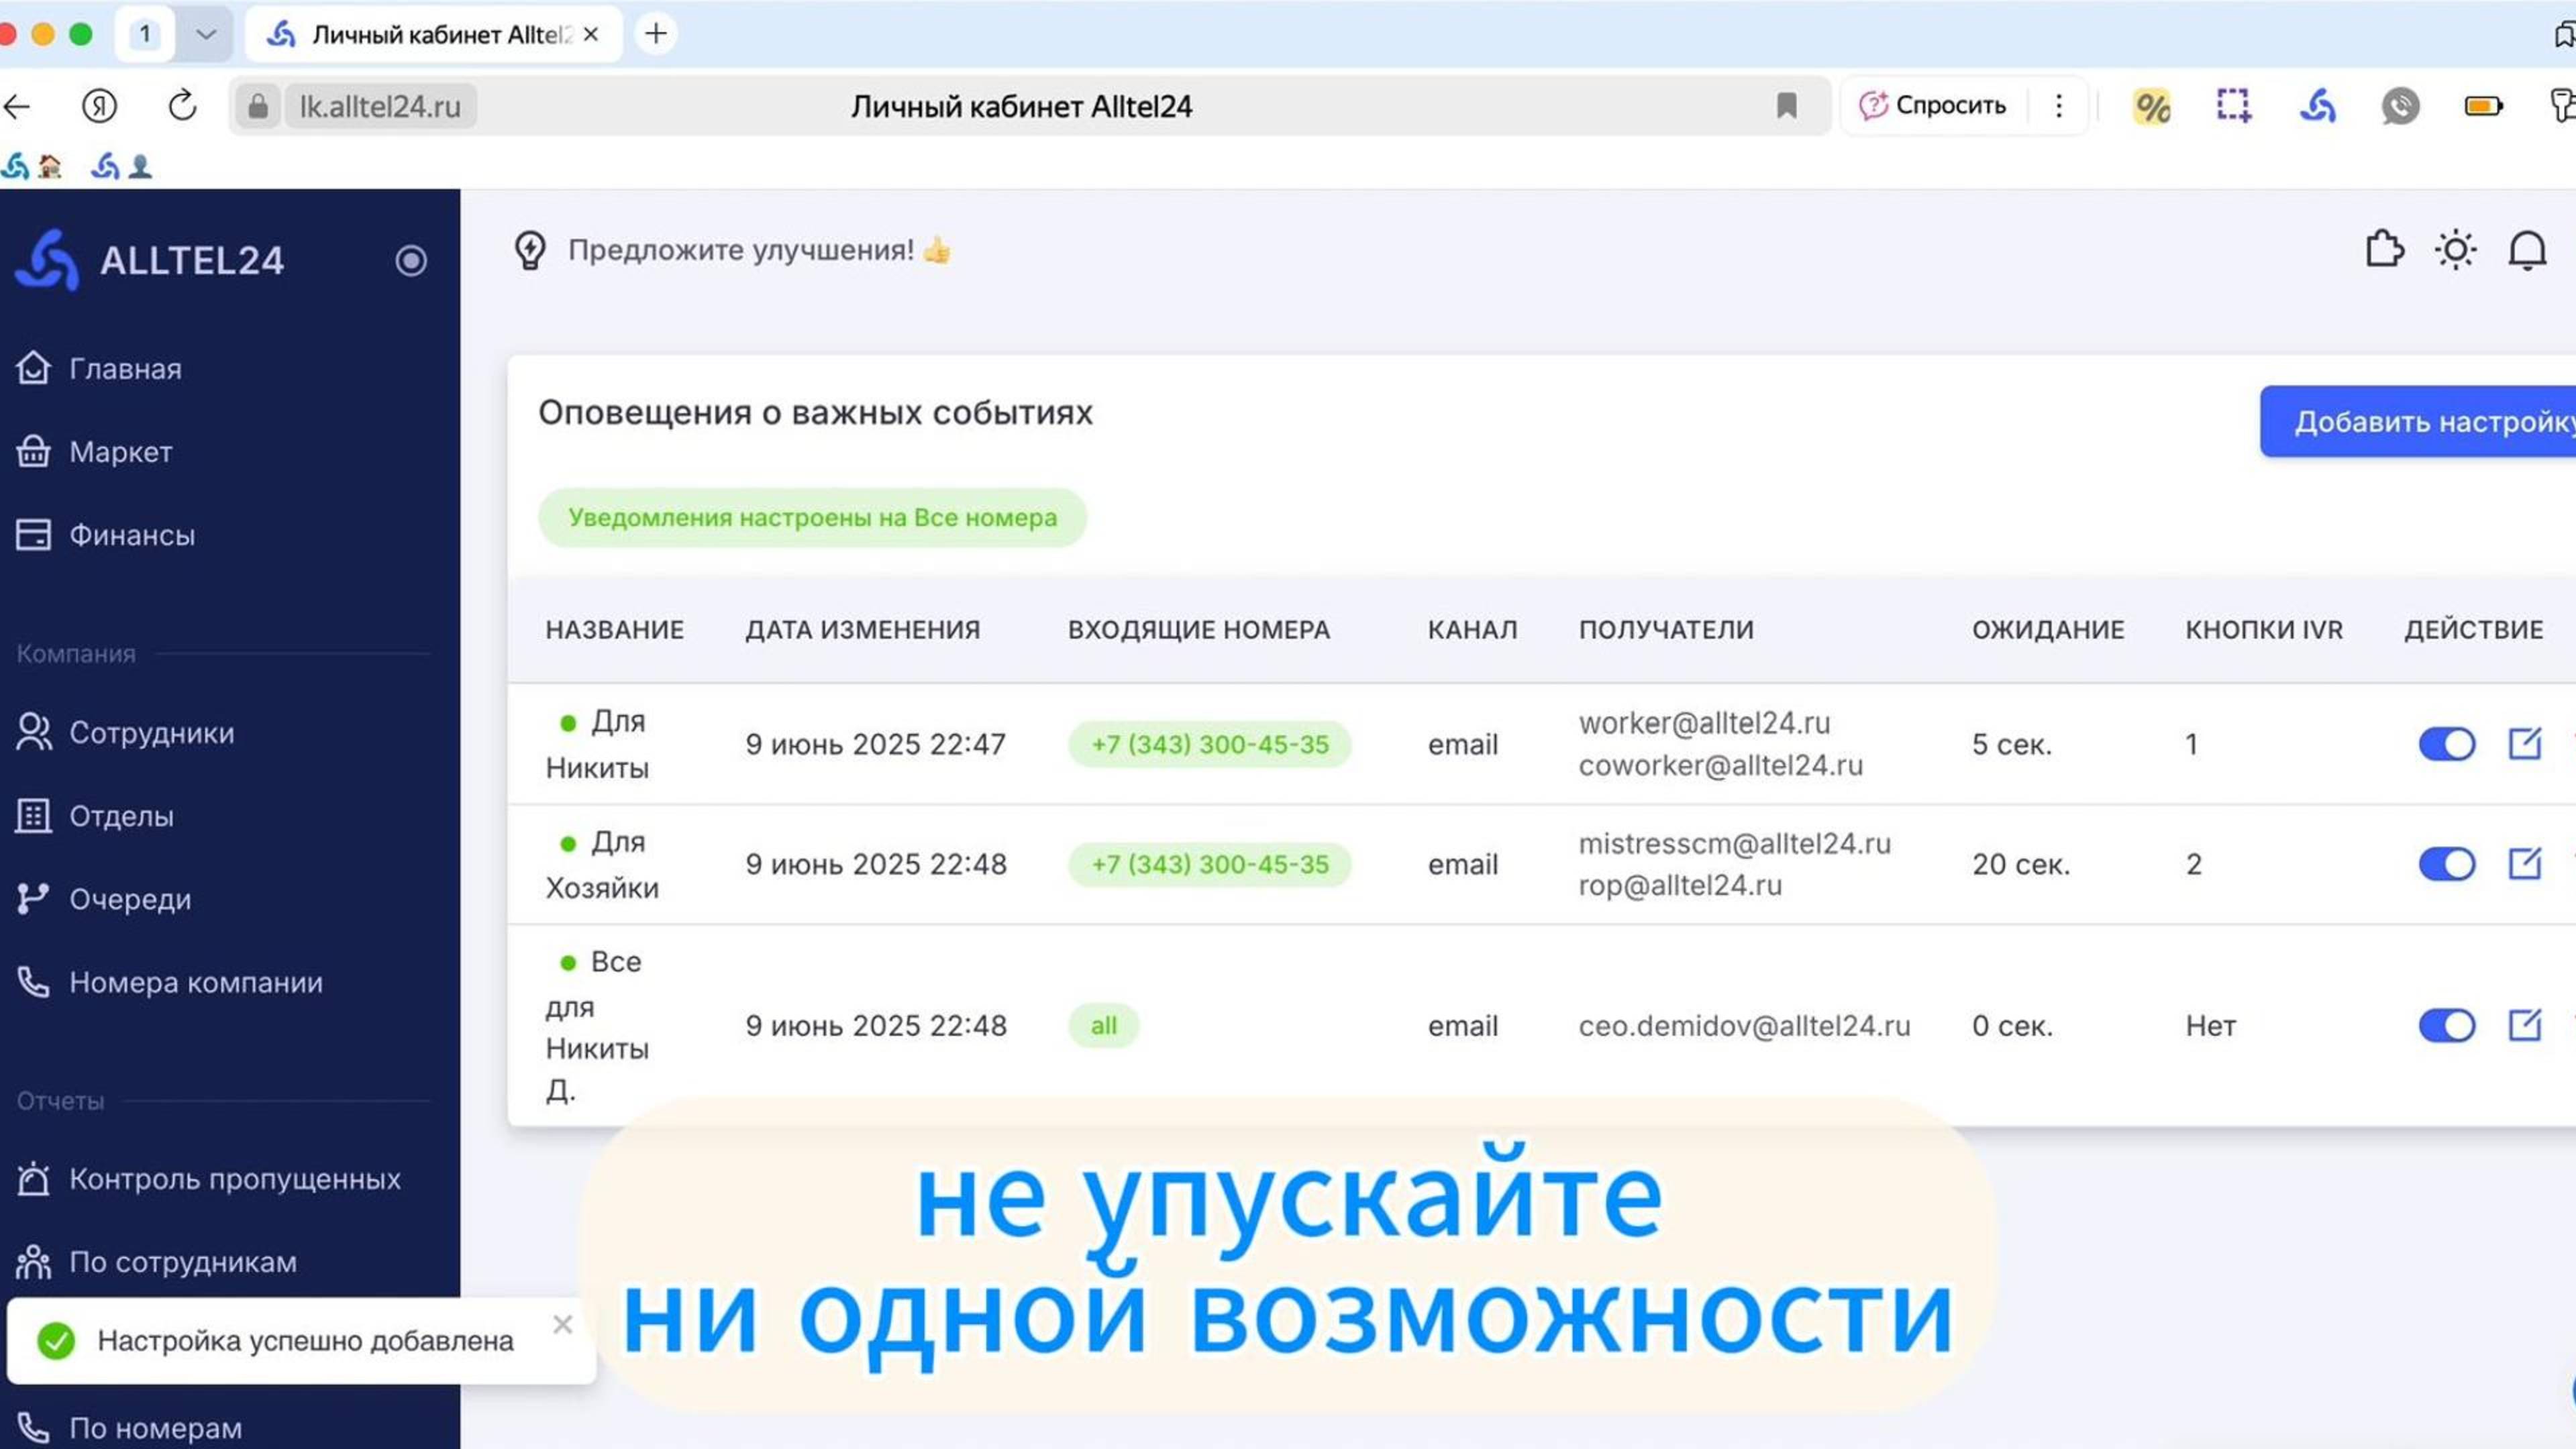Go back in browser
The height and width of the screenshot is (1449, 2576).
coord(18,106)
